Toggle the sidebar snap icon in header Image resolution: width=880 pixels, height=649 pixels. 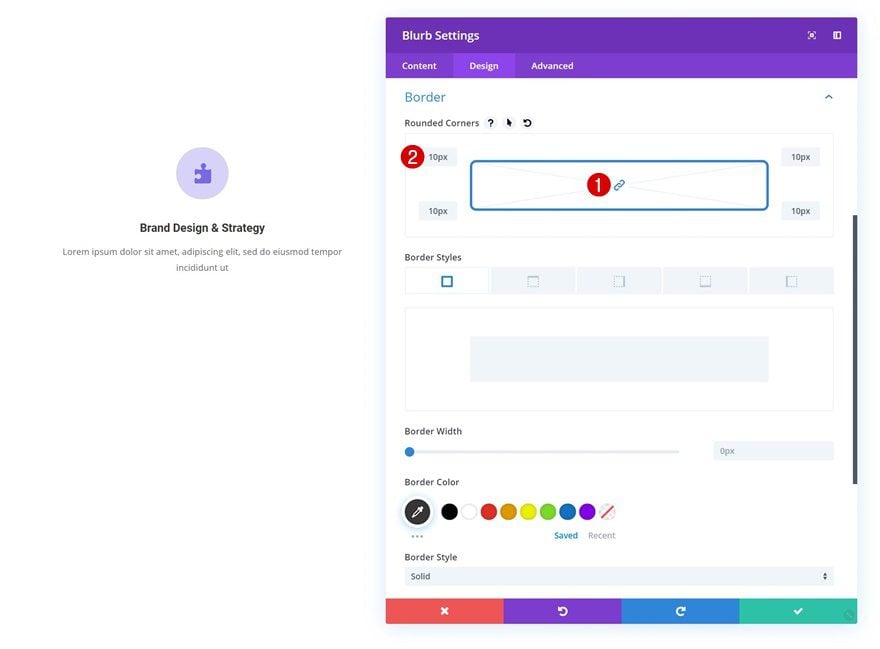tap(837, 35)
